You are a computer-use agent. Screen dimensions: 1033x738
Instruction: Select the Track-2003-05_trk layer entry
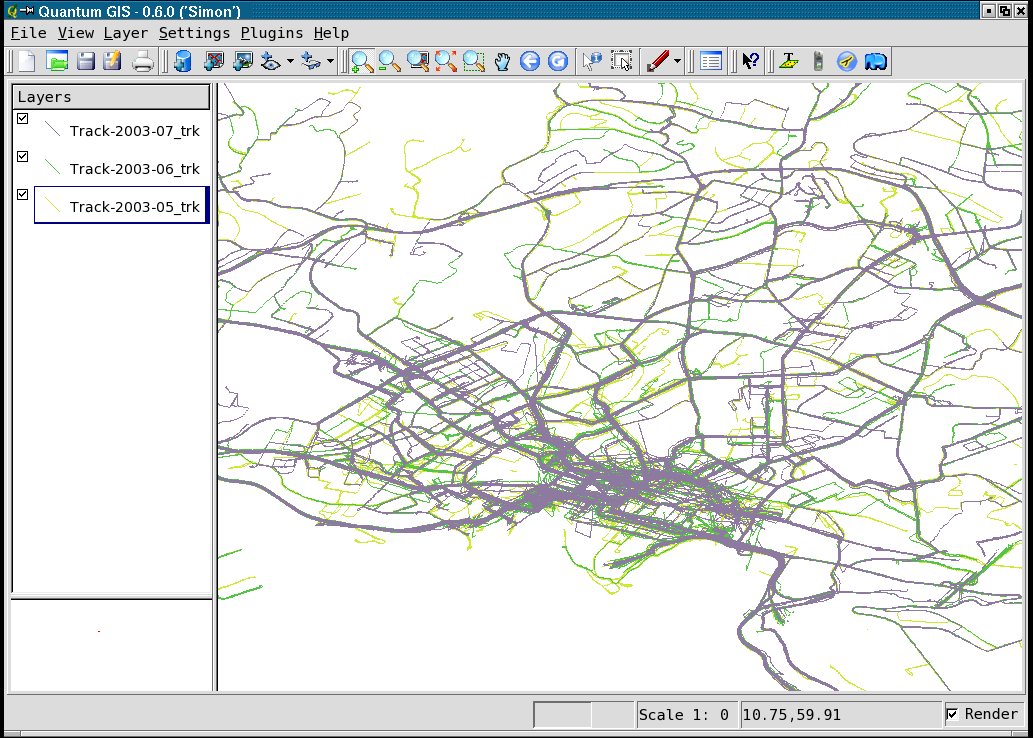(134, 207)
